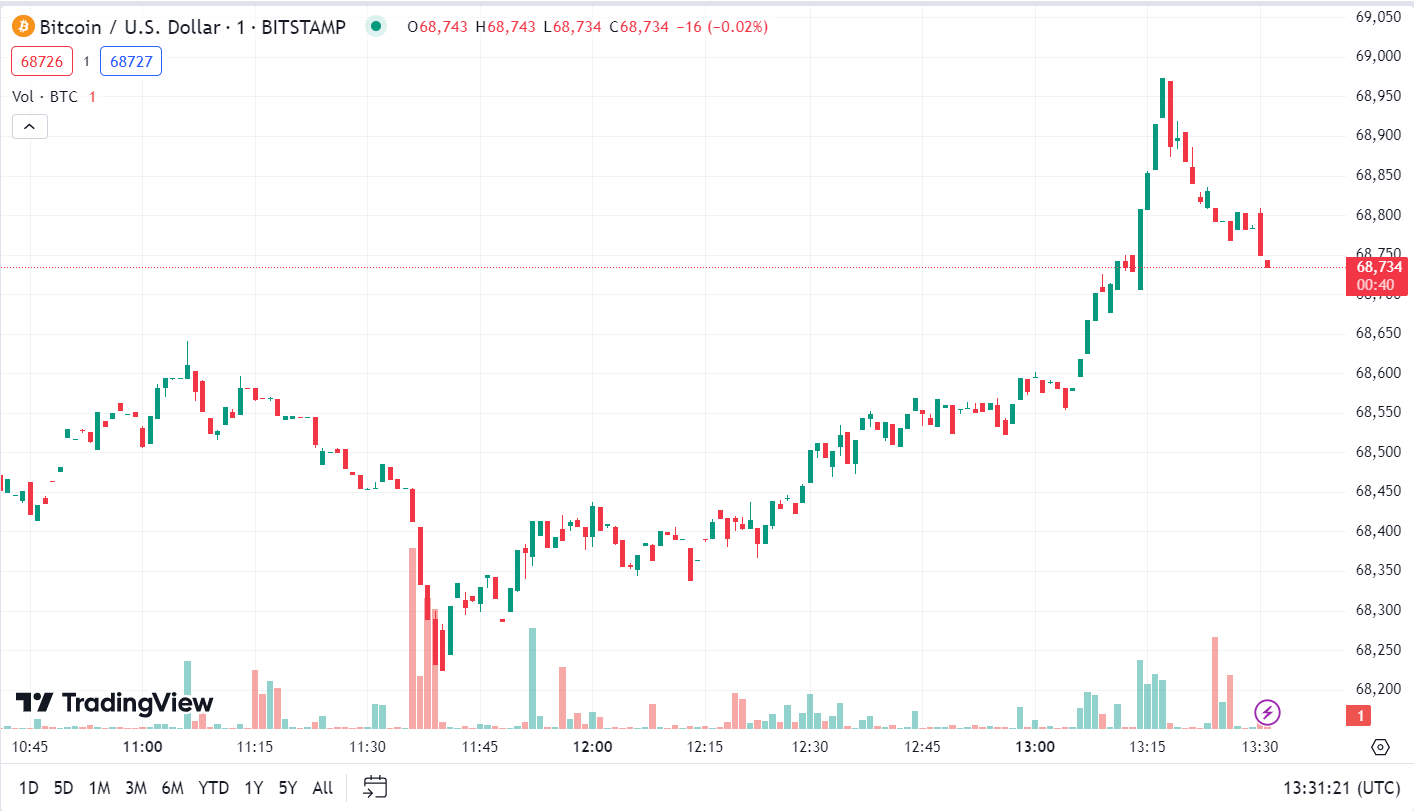Image resolution: width=1414 pixels, height=811 pixels.
Task: Show All time range
Action: (322, 788)
